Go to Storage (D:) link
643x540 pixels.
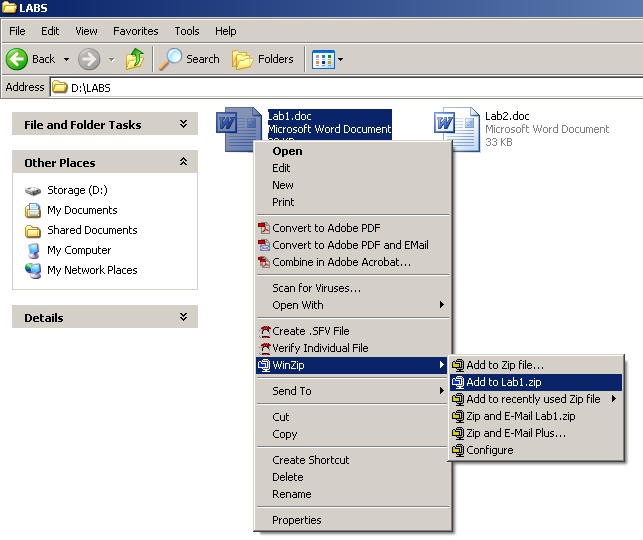click(x=77, y=191)
